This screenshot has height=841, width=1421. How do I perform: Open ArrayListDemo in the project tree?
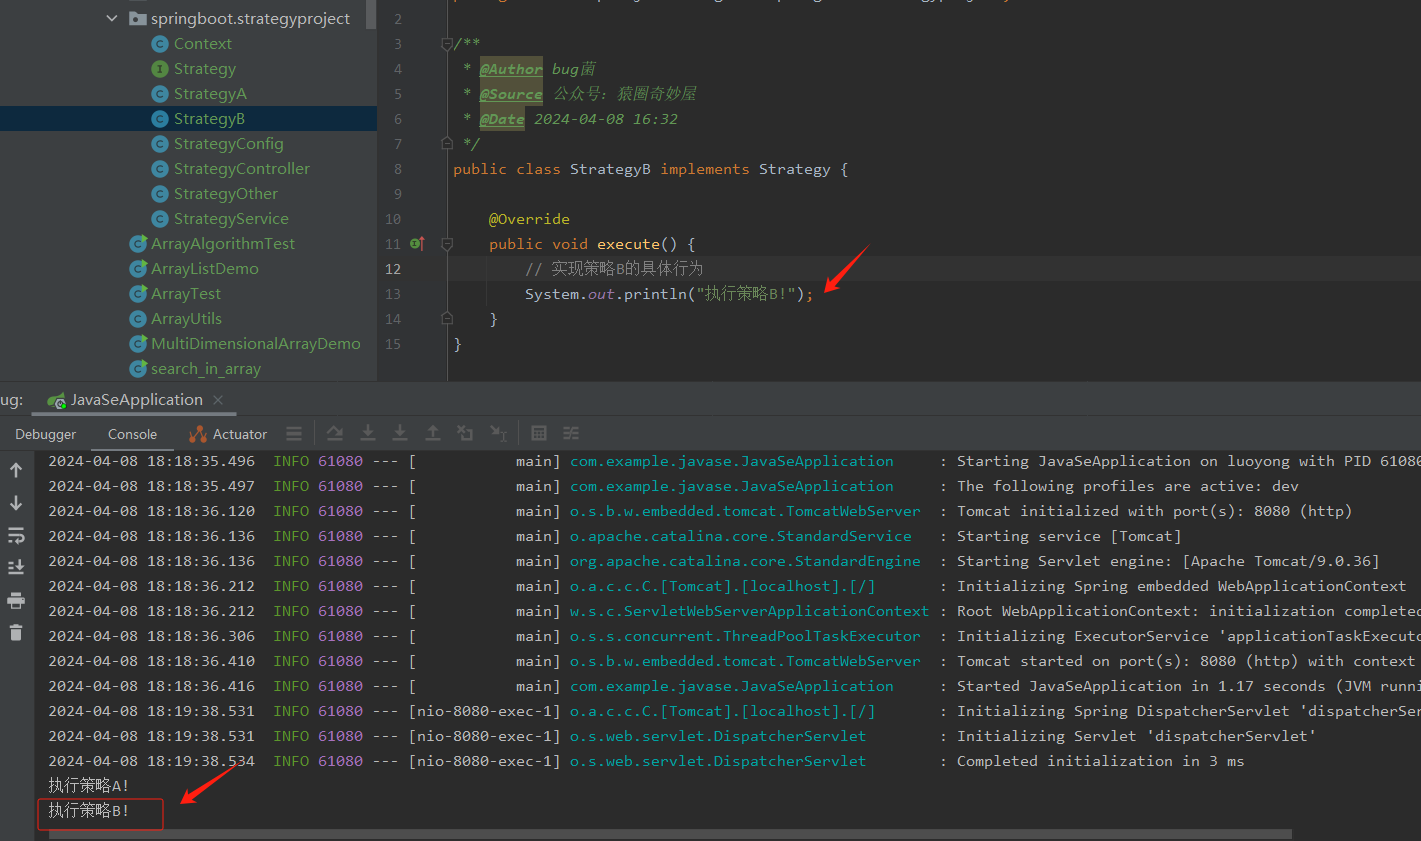(205, 269)
